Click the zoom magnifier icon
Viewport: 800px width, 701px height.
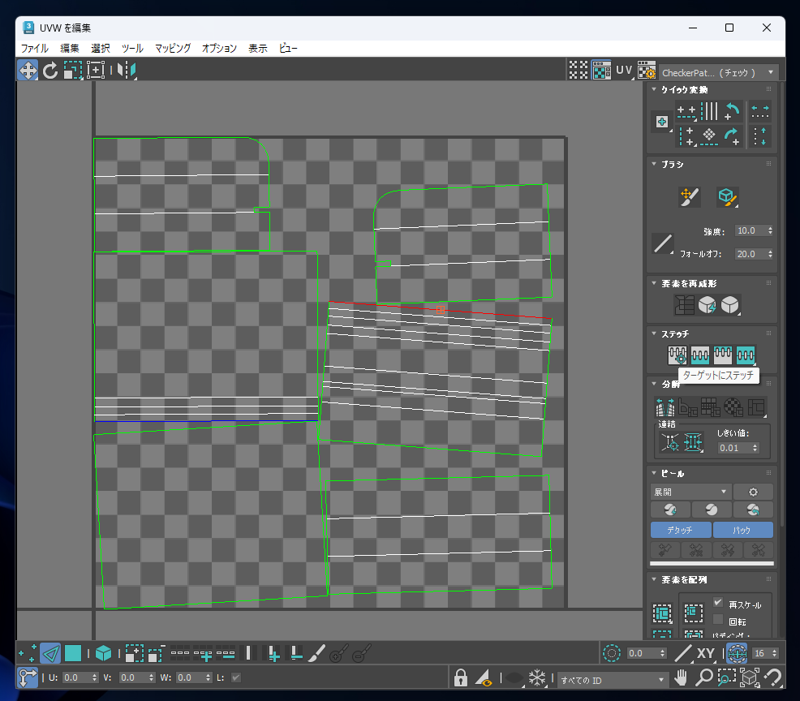tap(704, 678)
